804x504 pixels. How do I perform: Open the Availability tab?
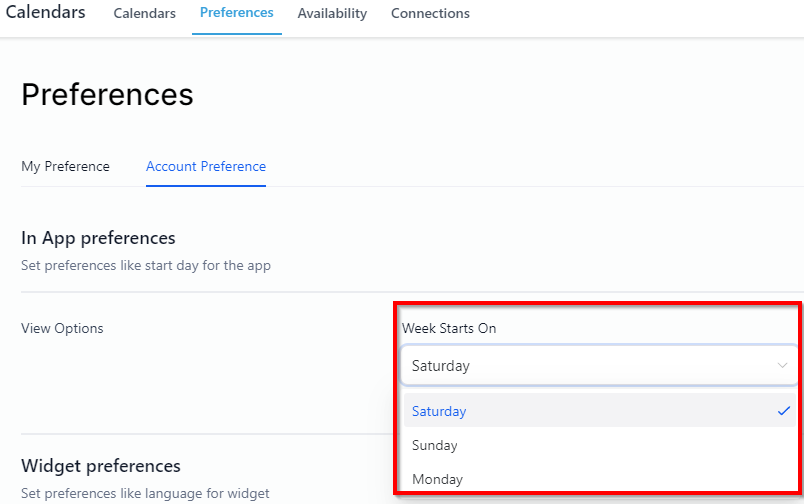(332, 14)
